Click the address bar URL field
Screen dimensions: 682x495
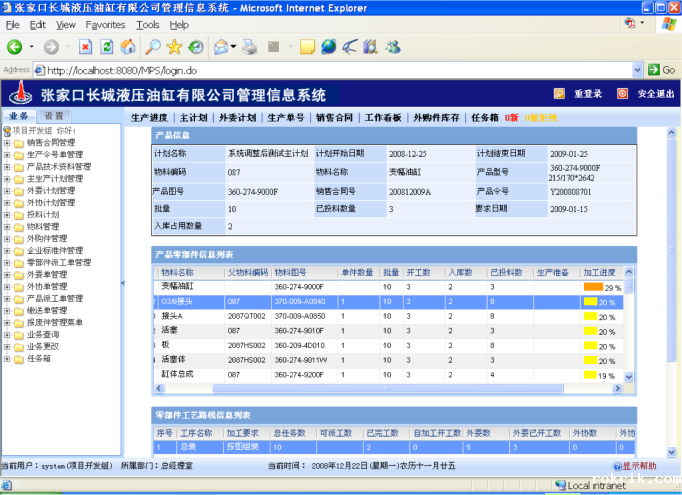click(330, 70)
